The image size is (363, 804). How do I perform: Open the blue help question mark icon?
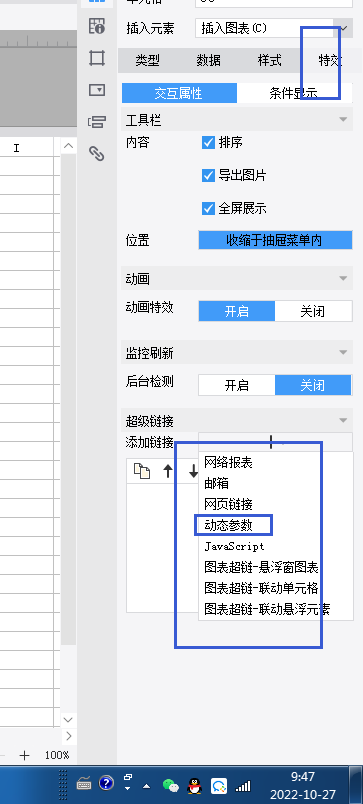[106, 782]
